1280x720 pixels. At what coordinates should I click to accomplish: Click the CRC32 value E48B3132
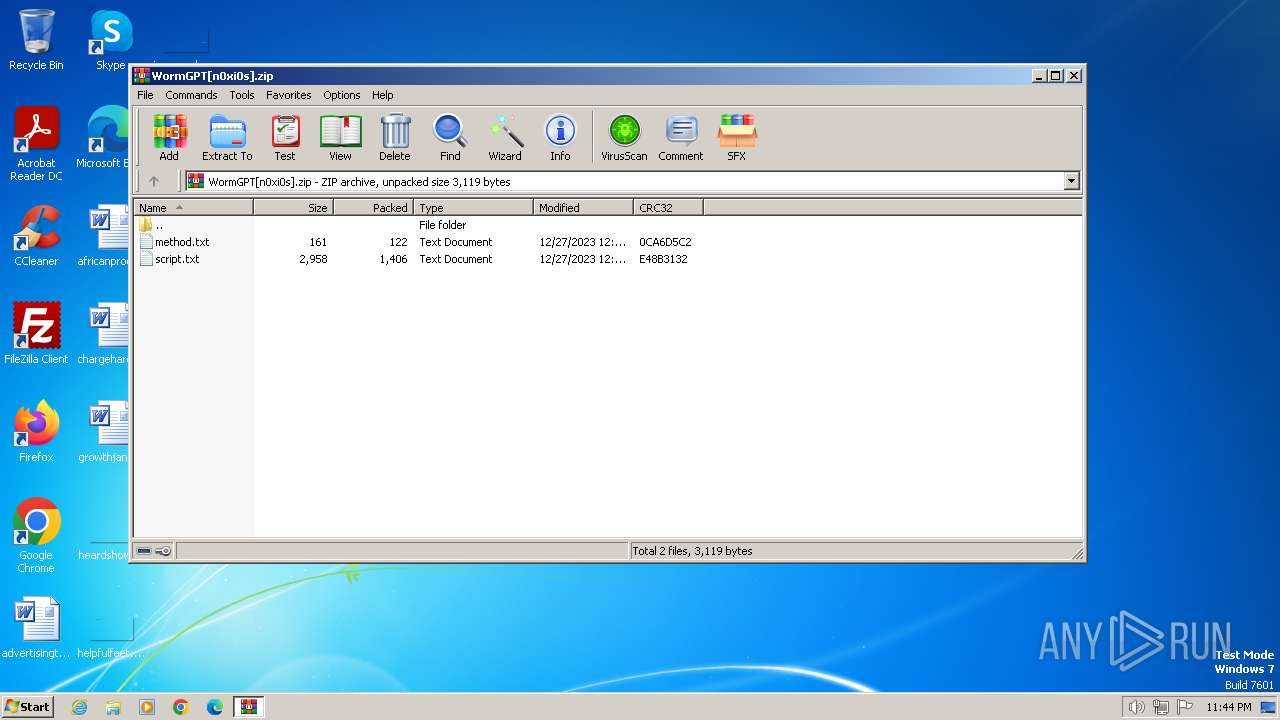663,259
